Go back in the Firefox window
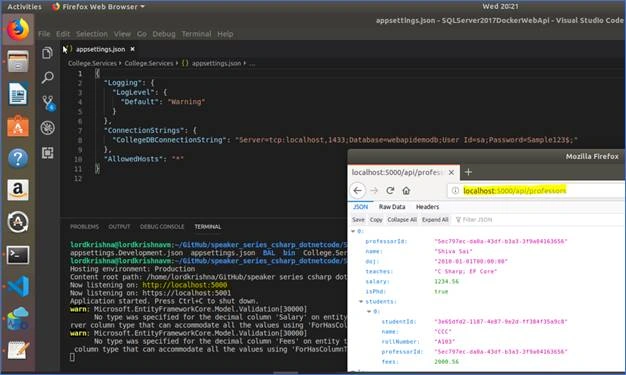The image size is (626, 375). [x=358, y=190]
